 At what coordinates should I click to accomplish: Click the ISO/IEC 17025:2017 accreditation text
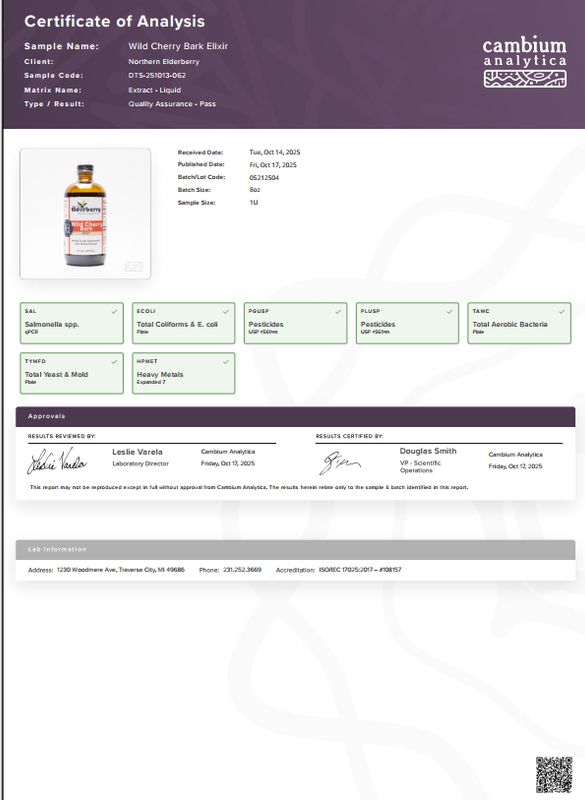(x=360, y=569)
